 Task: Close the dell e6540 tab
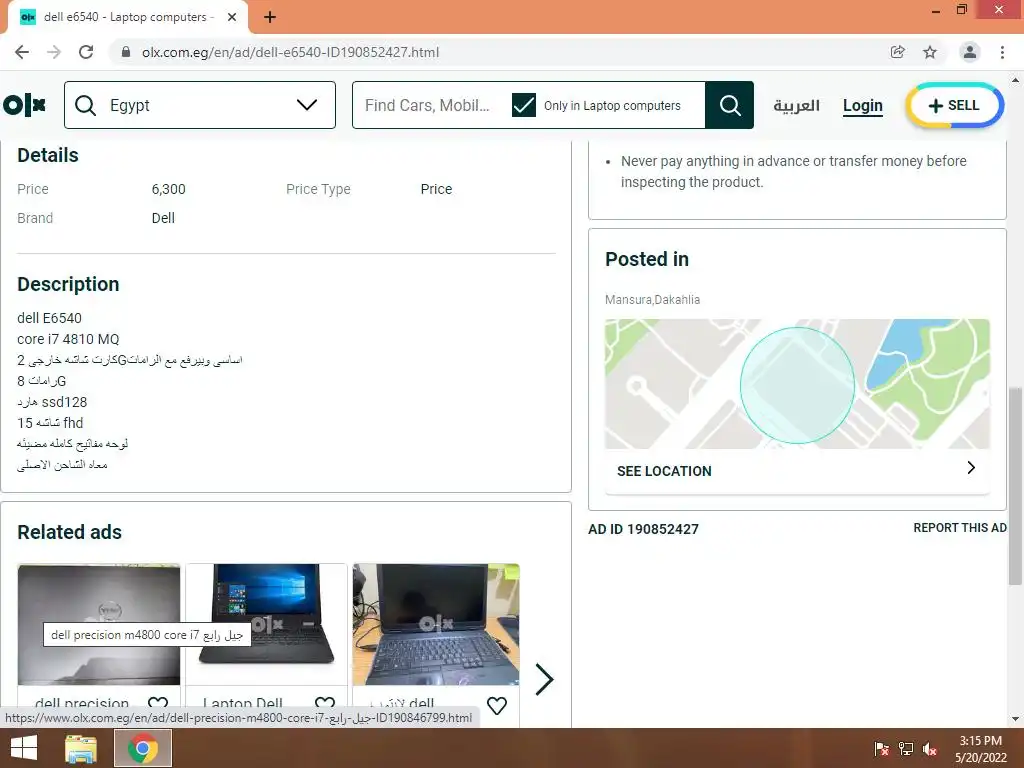pos(232,17)
